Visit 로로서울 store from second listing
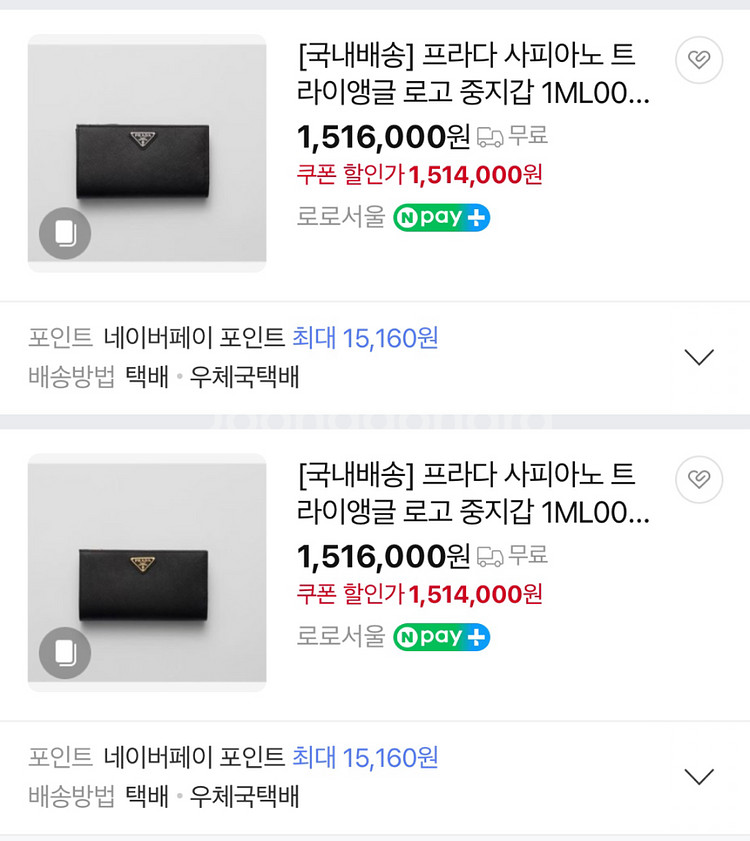The width and height of the screenshot is (750, 841). pos(341,636)
